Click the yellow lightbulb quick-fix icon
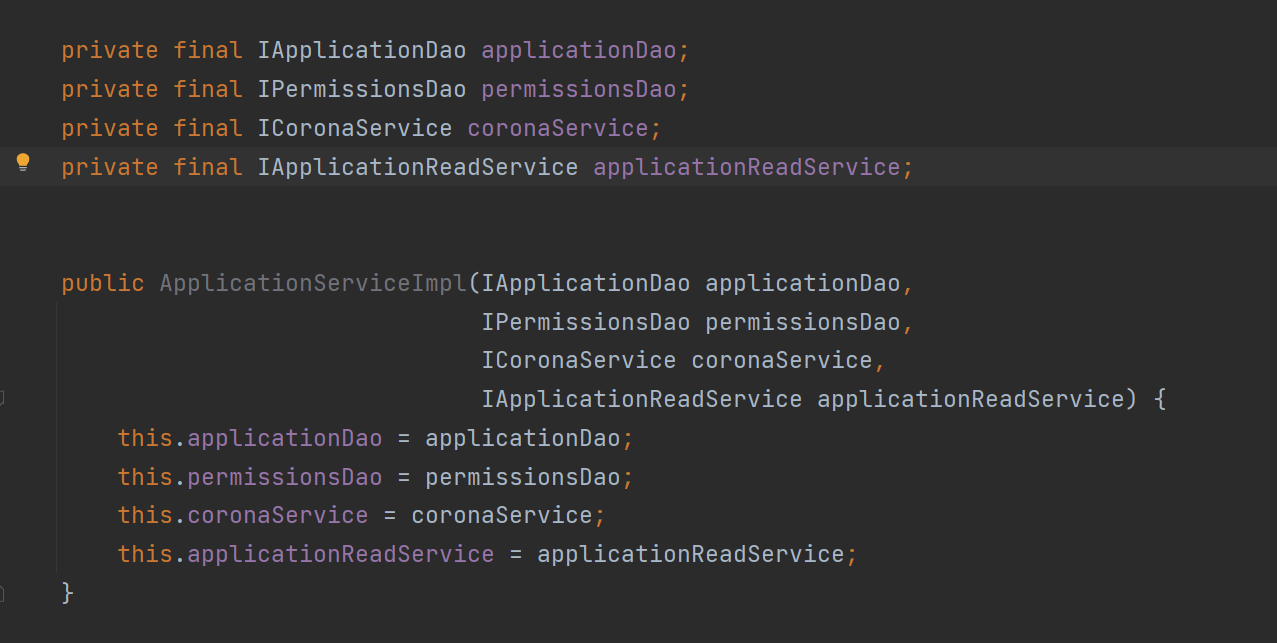 point(23,163)
